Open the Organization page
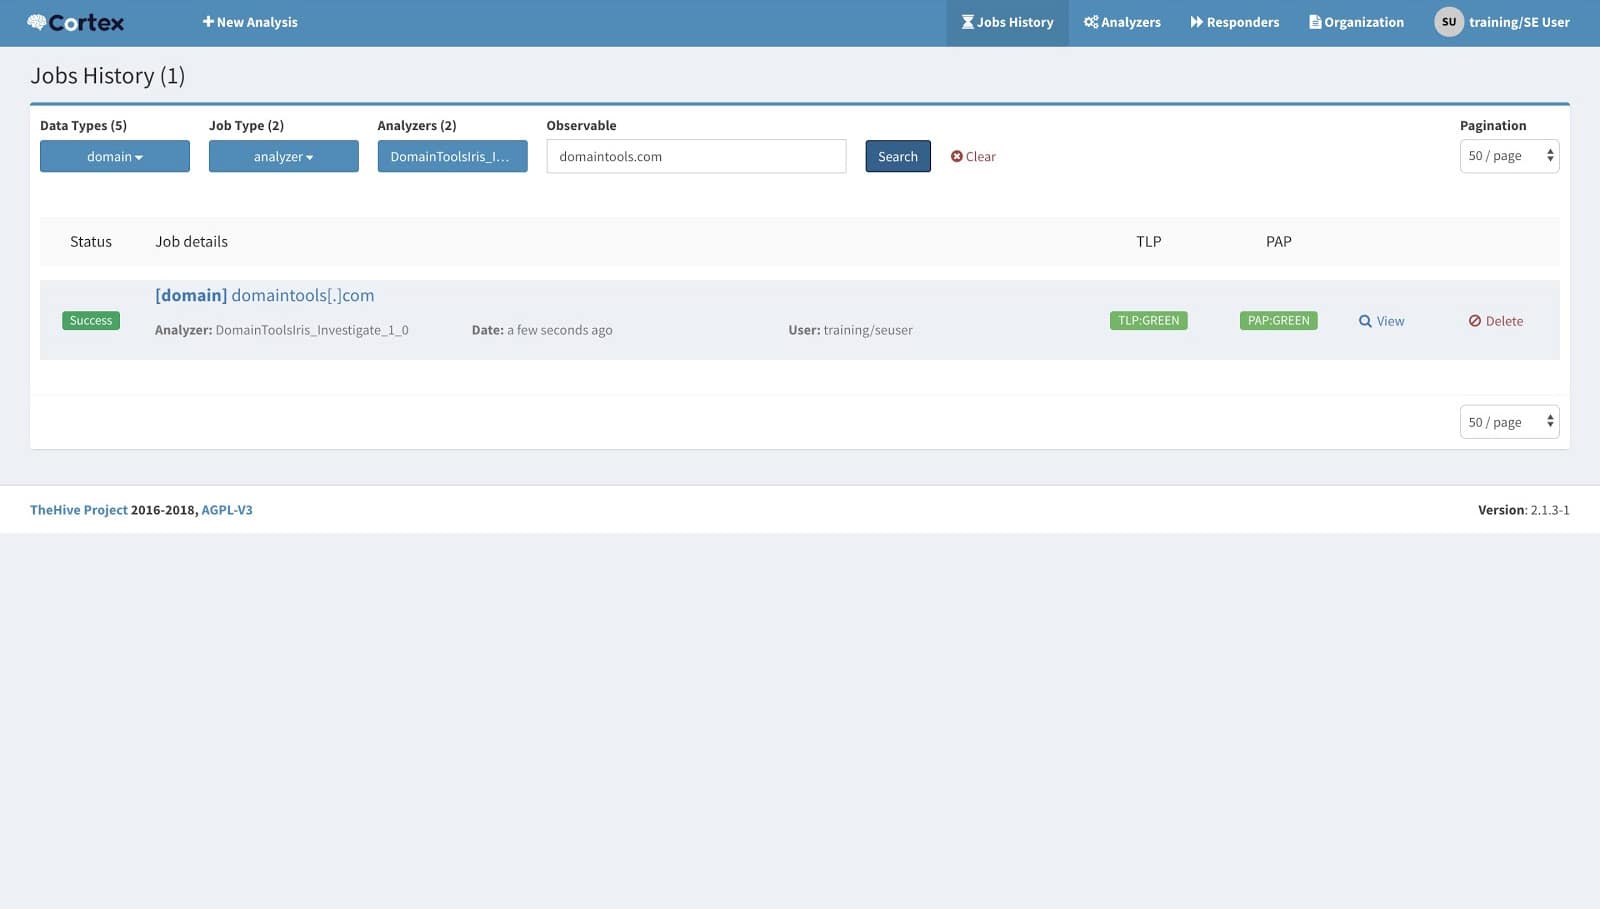 [1356, 22]
